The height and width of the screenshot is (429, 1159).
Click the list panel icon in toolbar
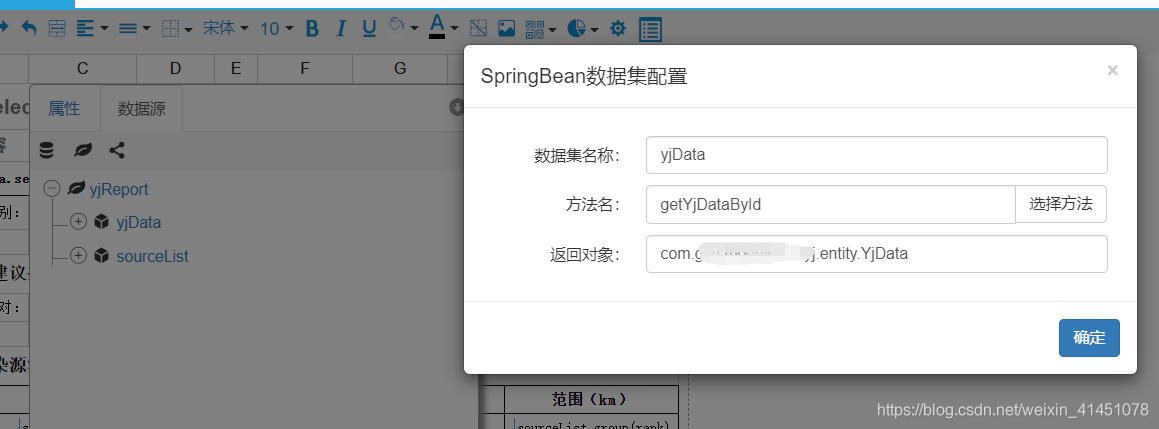650,29
